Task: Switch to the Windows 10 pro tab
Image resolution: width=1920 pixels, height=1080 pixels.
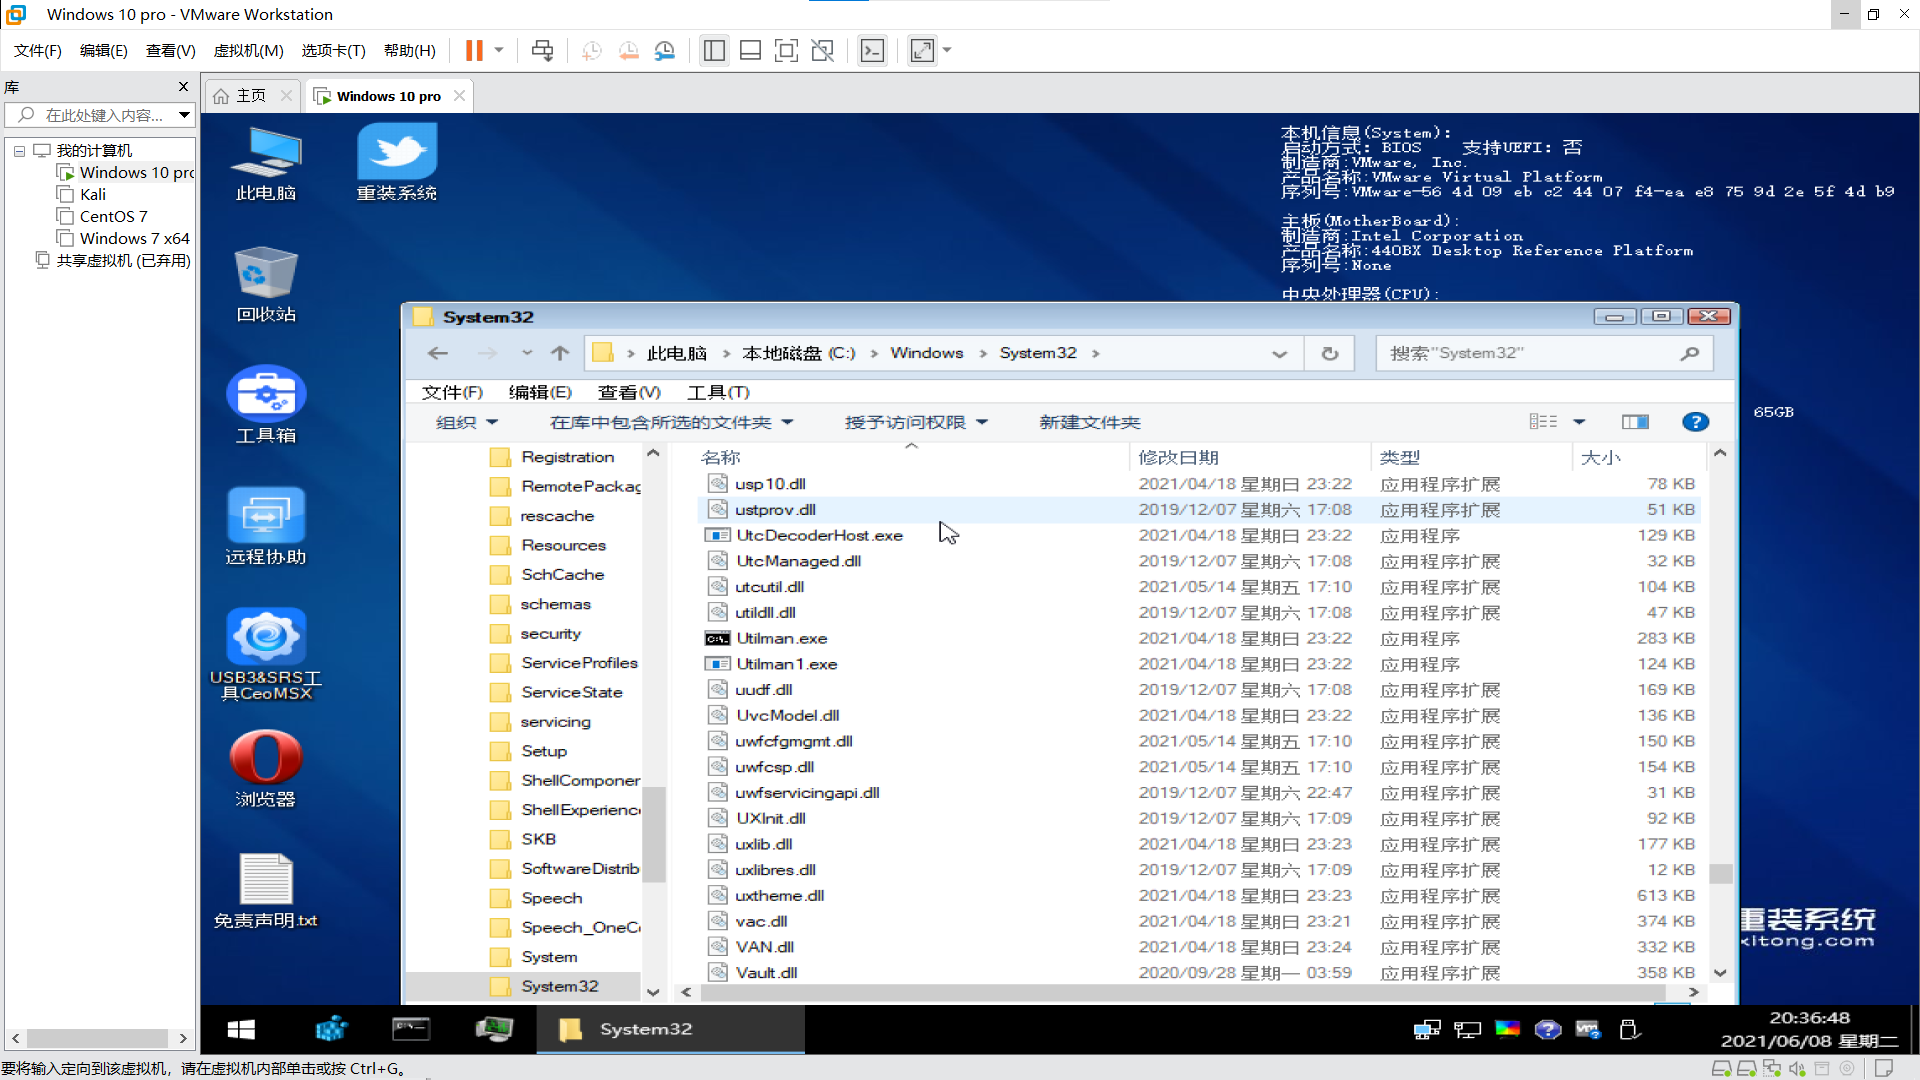Action: [388, 95]
